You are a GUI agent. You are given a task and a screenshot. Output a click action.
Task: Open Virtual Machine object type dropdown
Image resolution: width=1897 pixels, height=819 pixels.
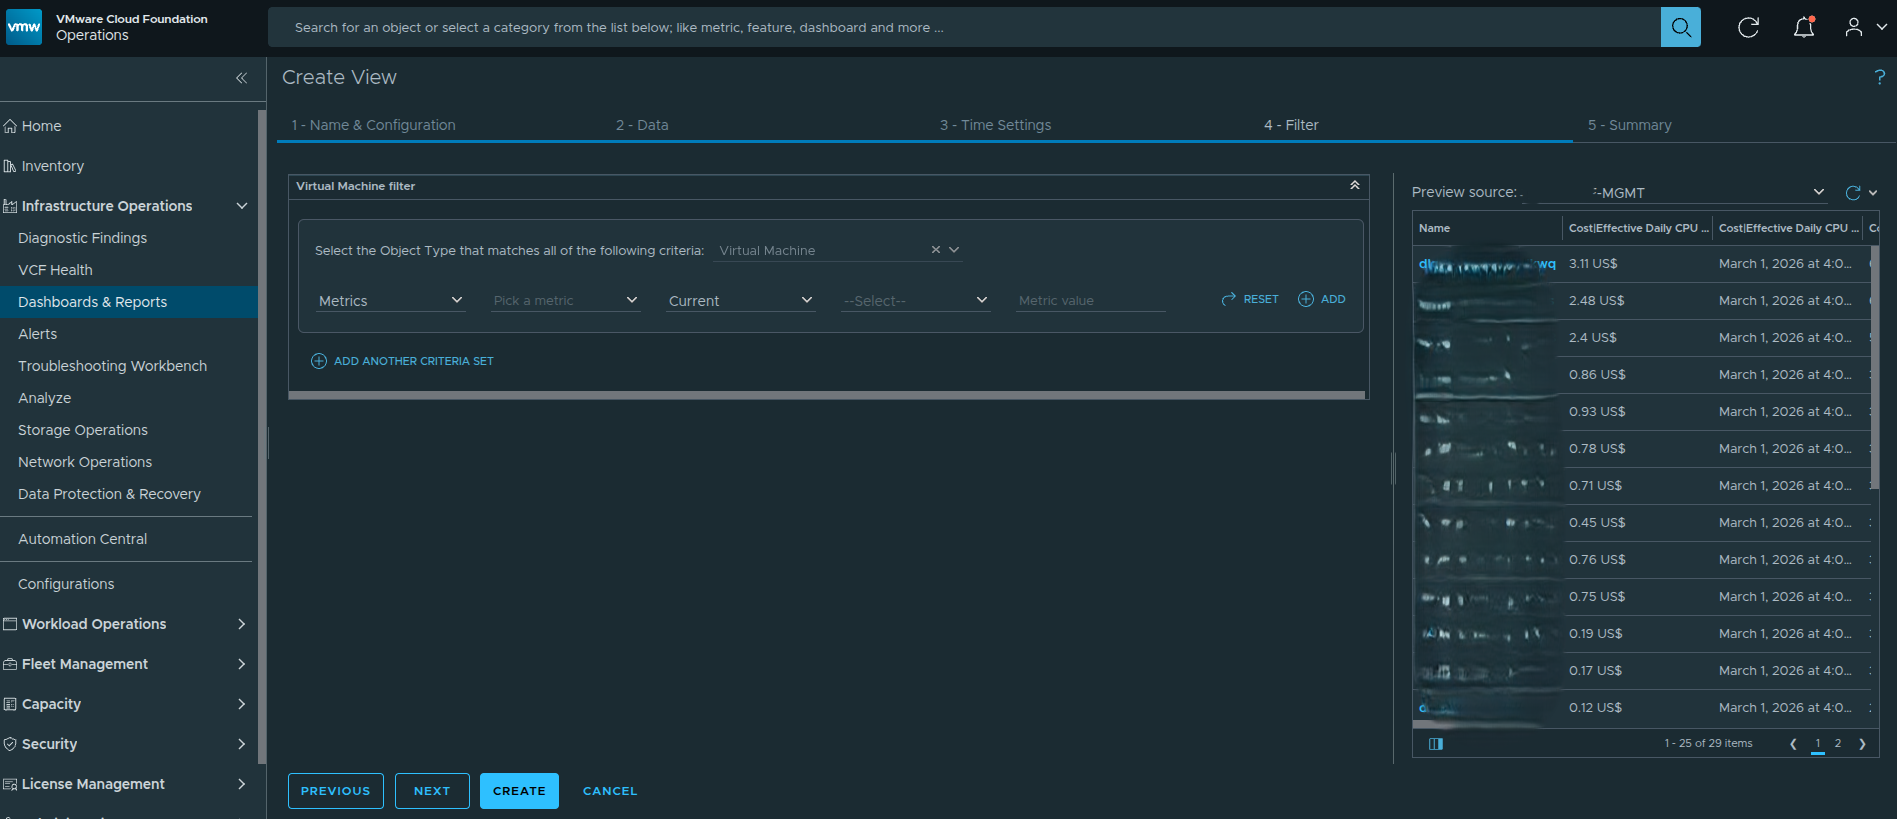[954, 250]
